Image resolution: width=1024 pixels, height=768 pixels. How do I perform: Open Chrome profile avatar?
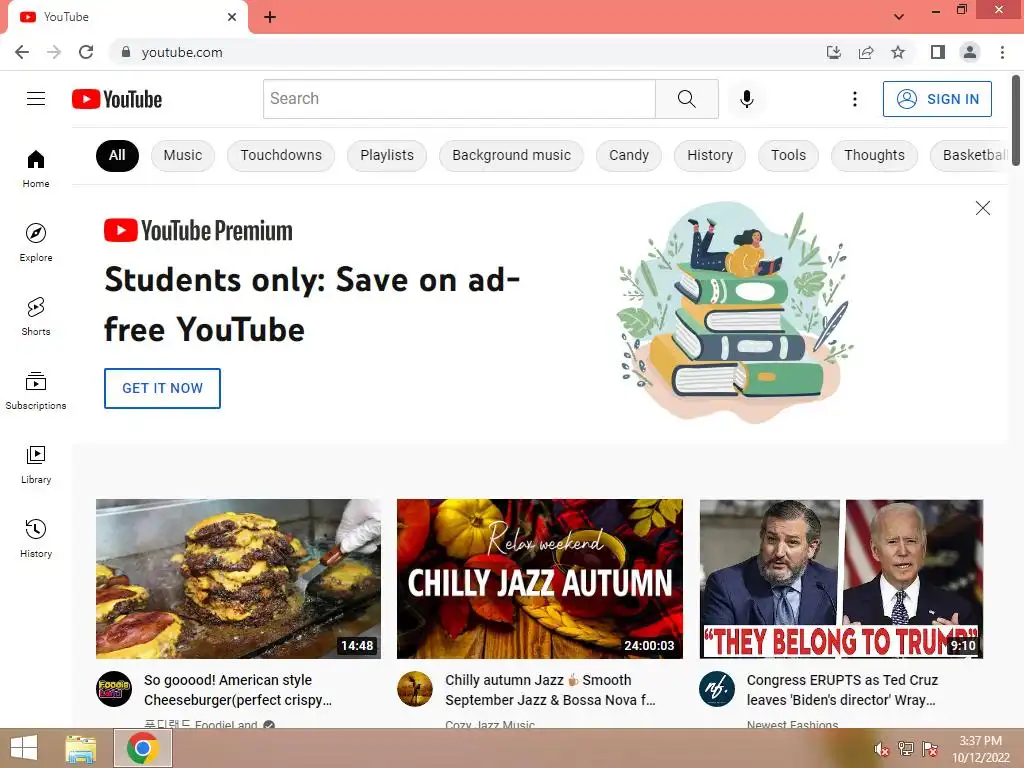pyautogui.click(x=970, y=52)
